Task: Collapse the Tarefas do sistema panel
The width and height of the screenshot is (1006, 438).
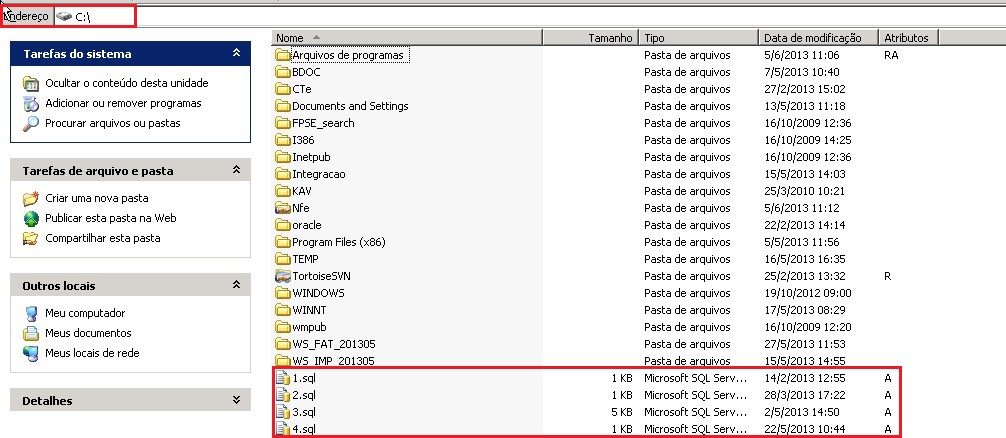Action: 236,53
